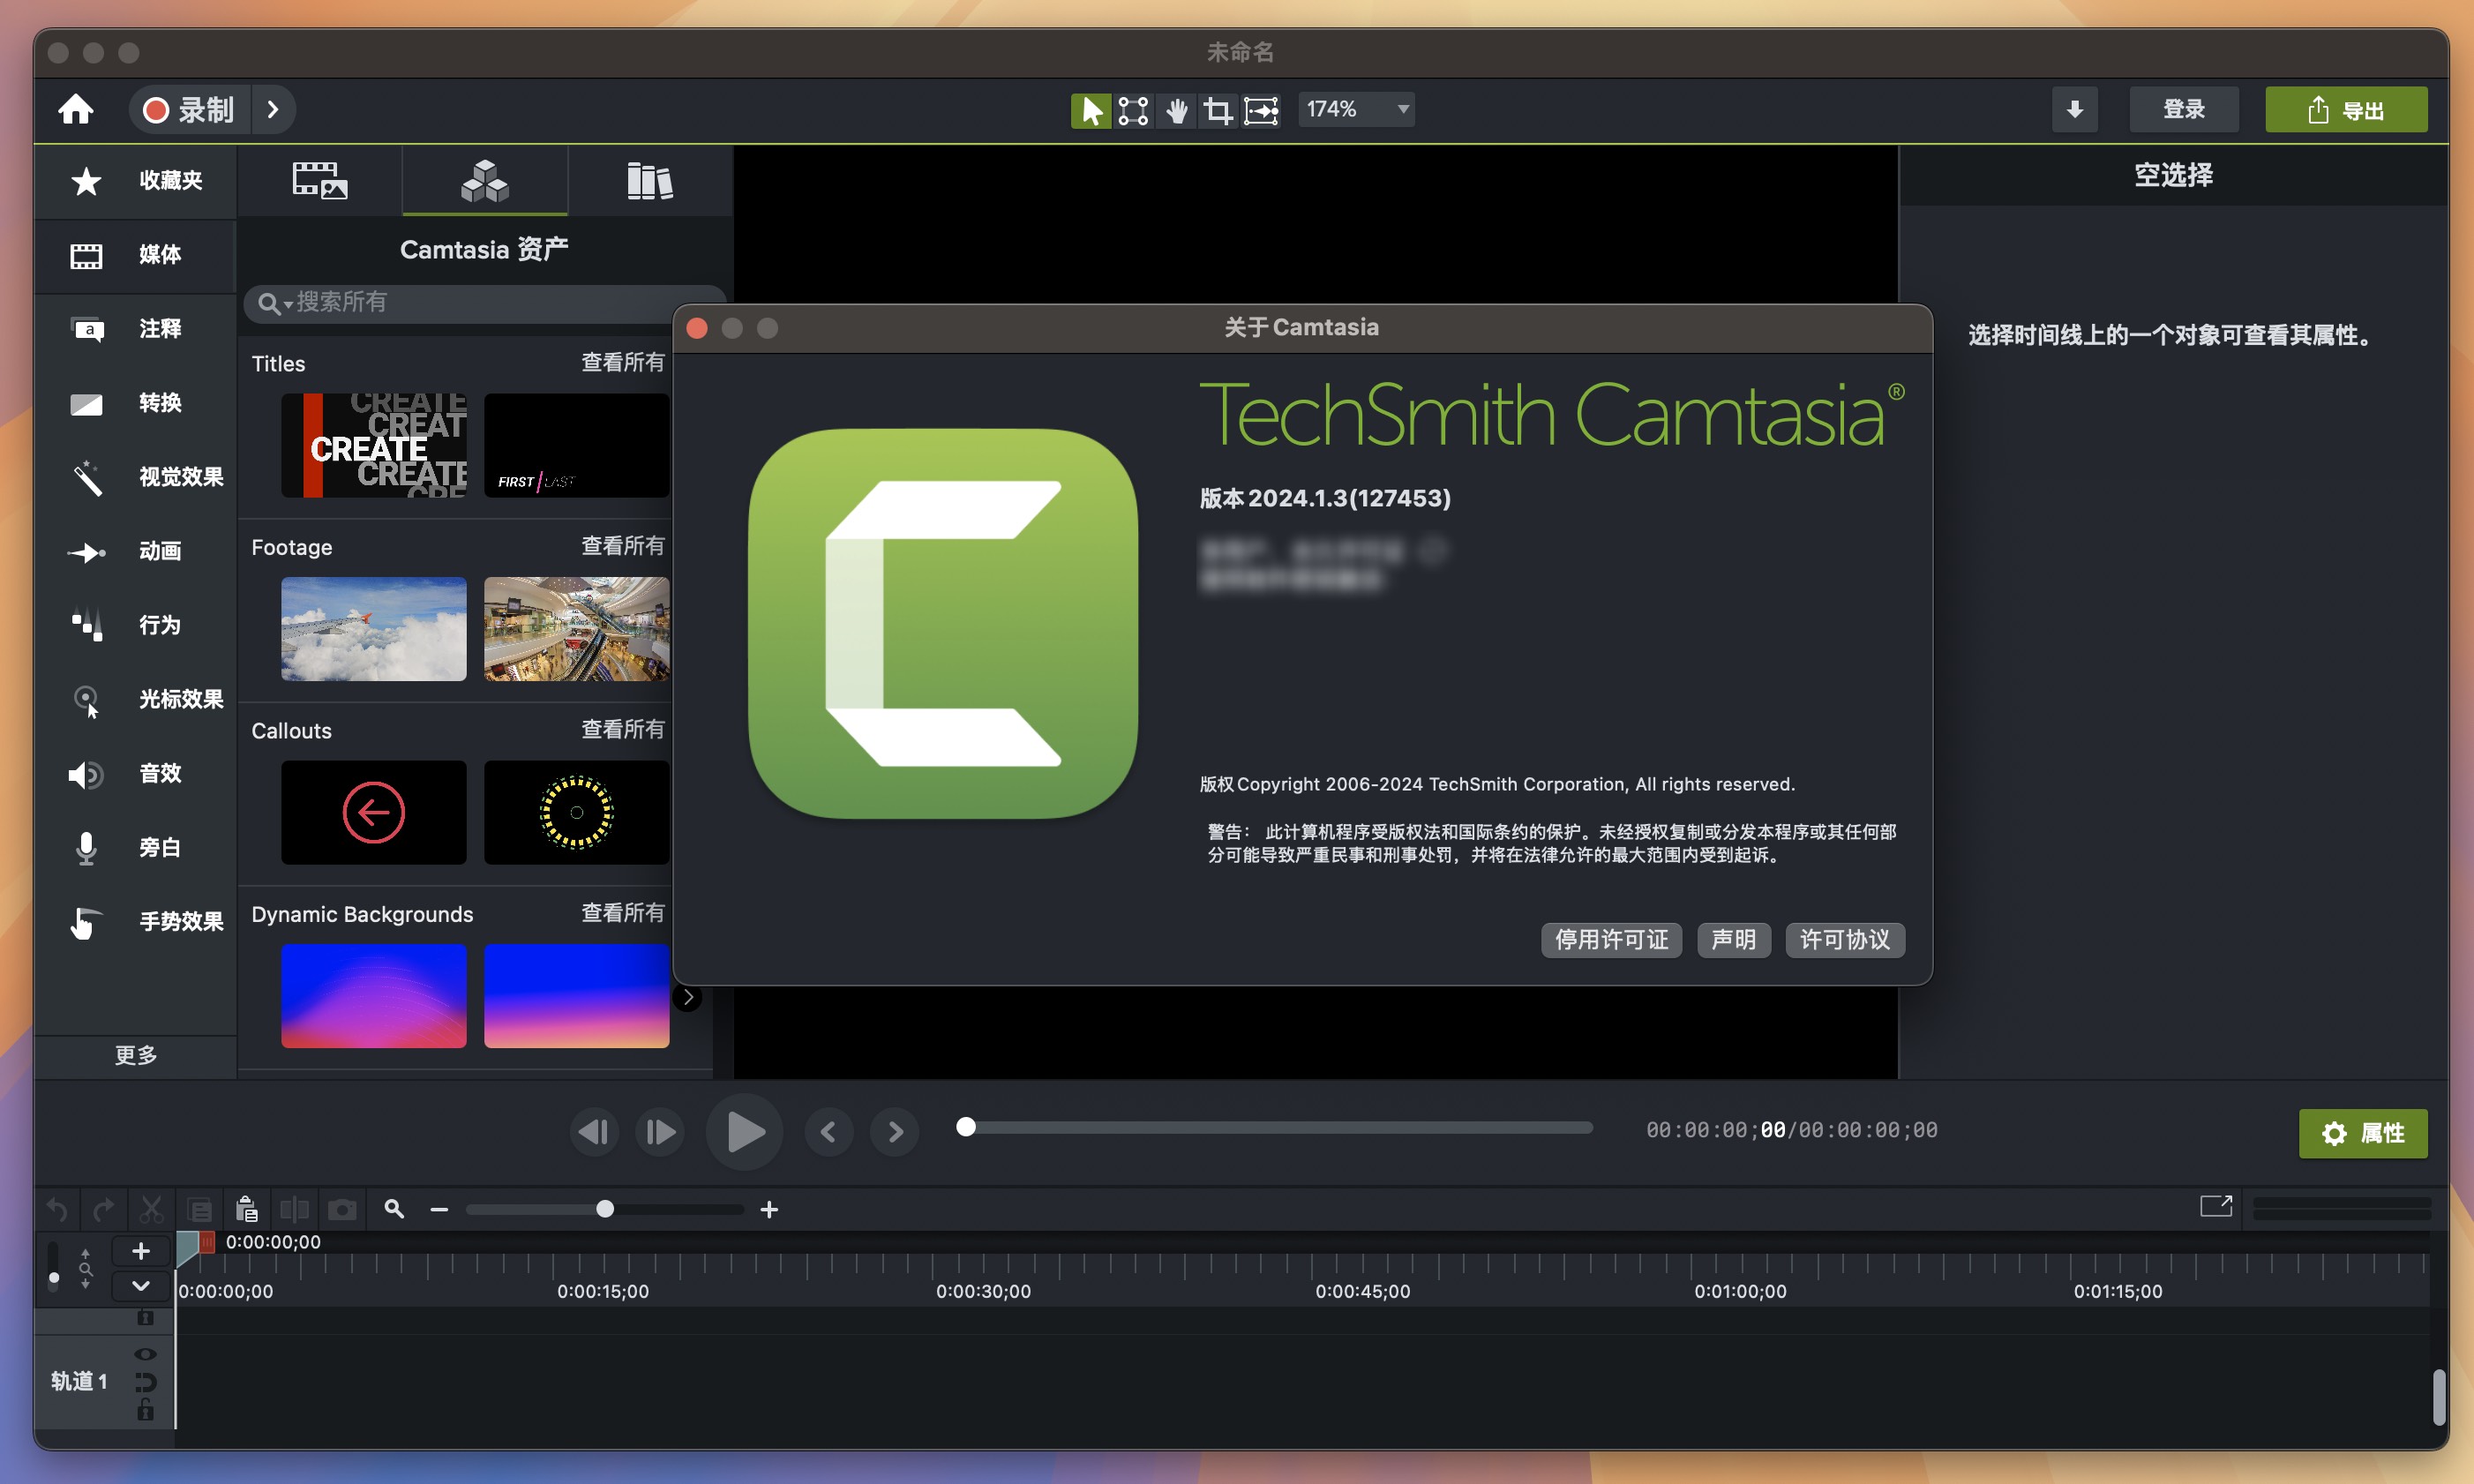Click the 登录 sign-in button
Viewport: 2474px width, 1484px height.
[2184, 110]
